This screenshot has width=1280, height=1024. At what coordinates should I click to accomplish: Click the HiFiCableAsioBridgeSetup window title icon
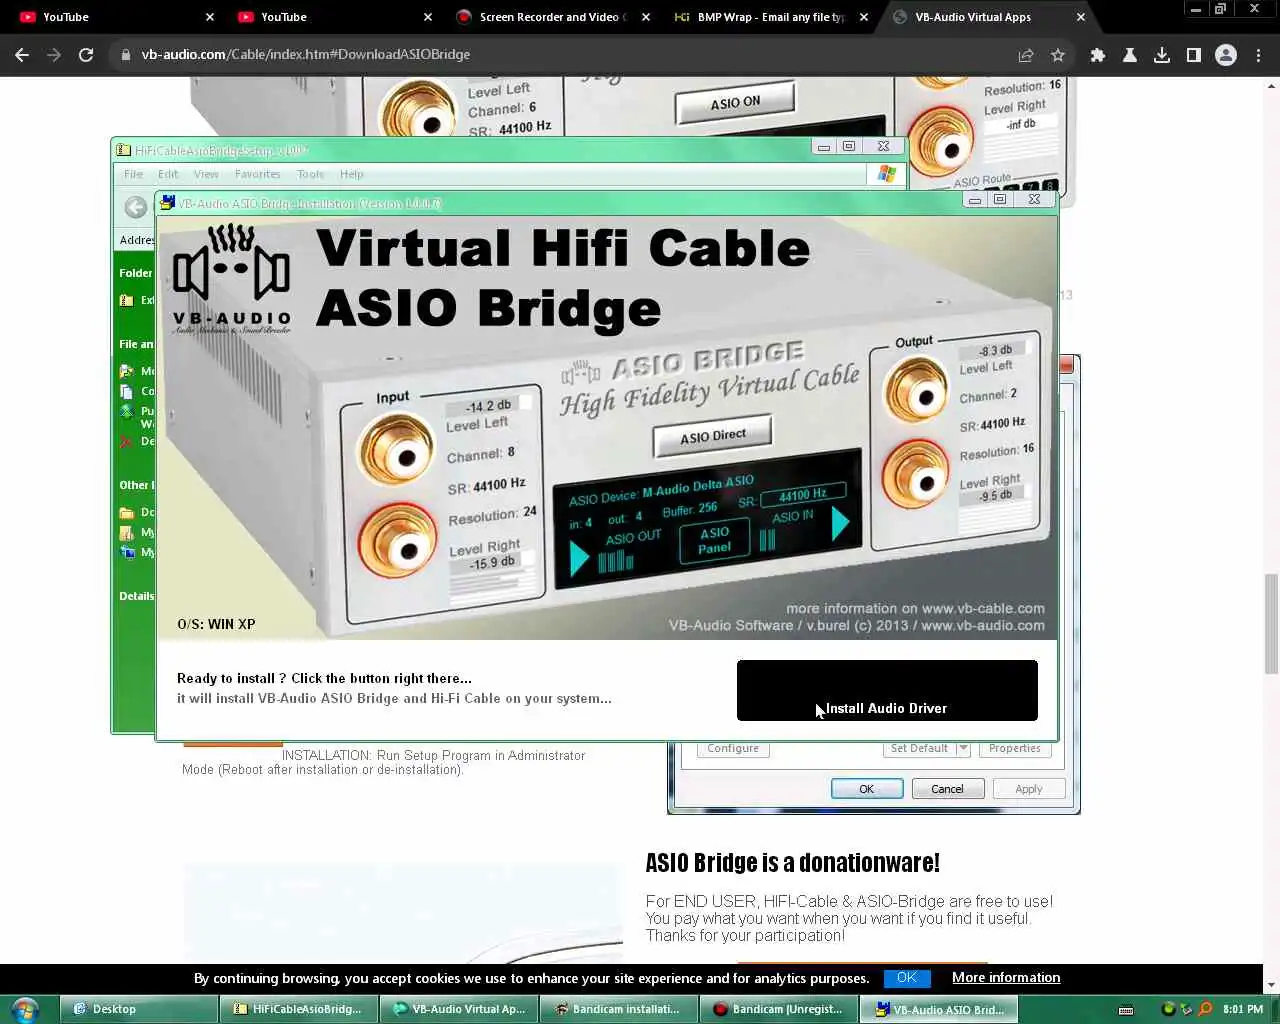pos(123,150)
